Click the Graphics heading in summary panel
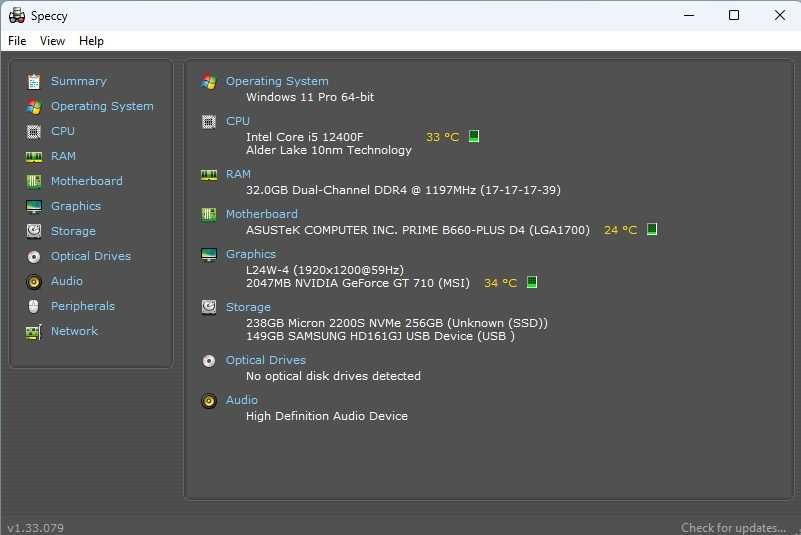The image size is (801, 535). pyautogui.click(x=251, y=254)
